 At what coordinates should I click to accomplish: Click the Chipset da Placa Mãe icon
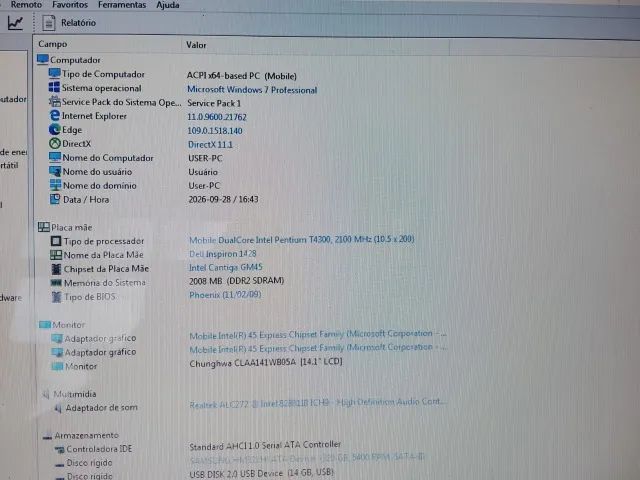click(56, 269)
